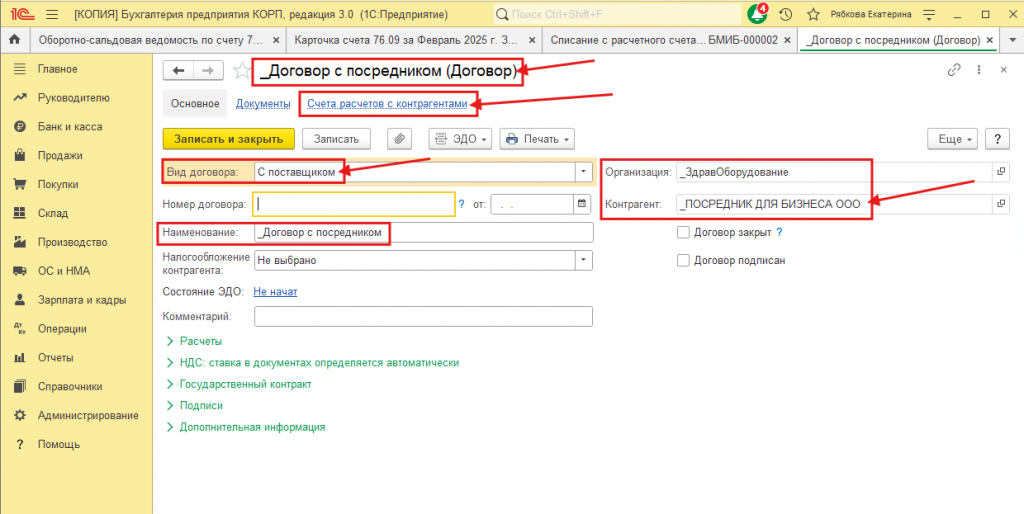Switch to Карточка счета 76.09 tab

[406, 40]
